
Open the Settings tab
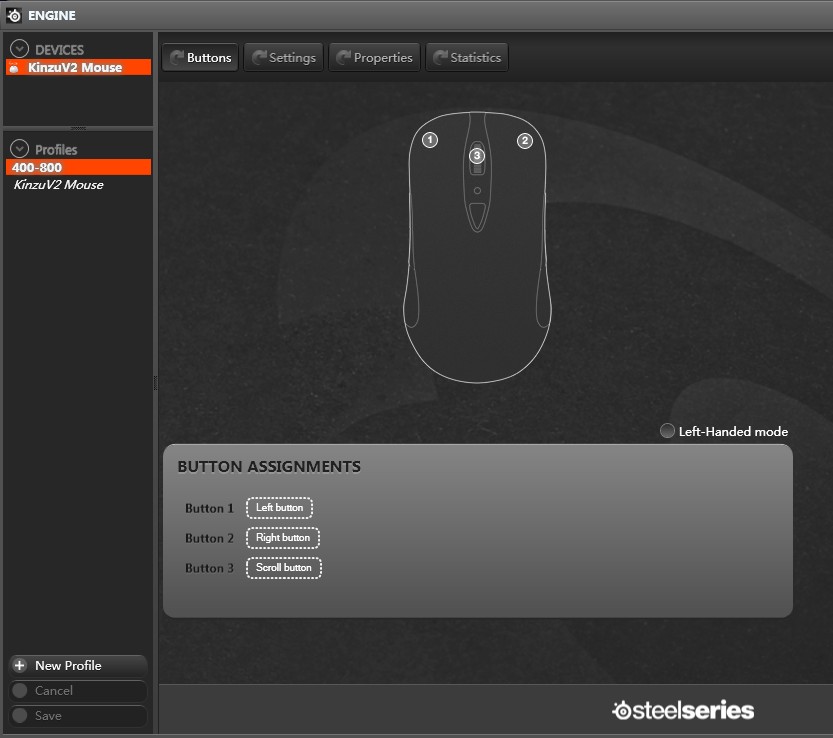coord(283,57)
